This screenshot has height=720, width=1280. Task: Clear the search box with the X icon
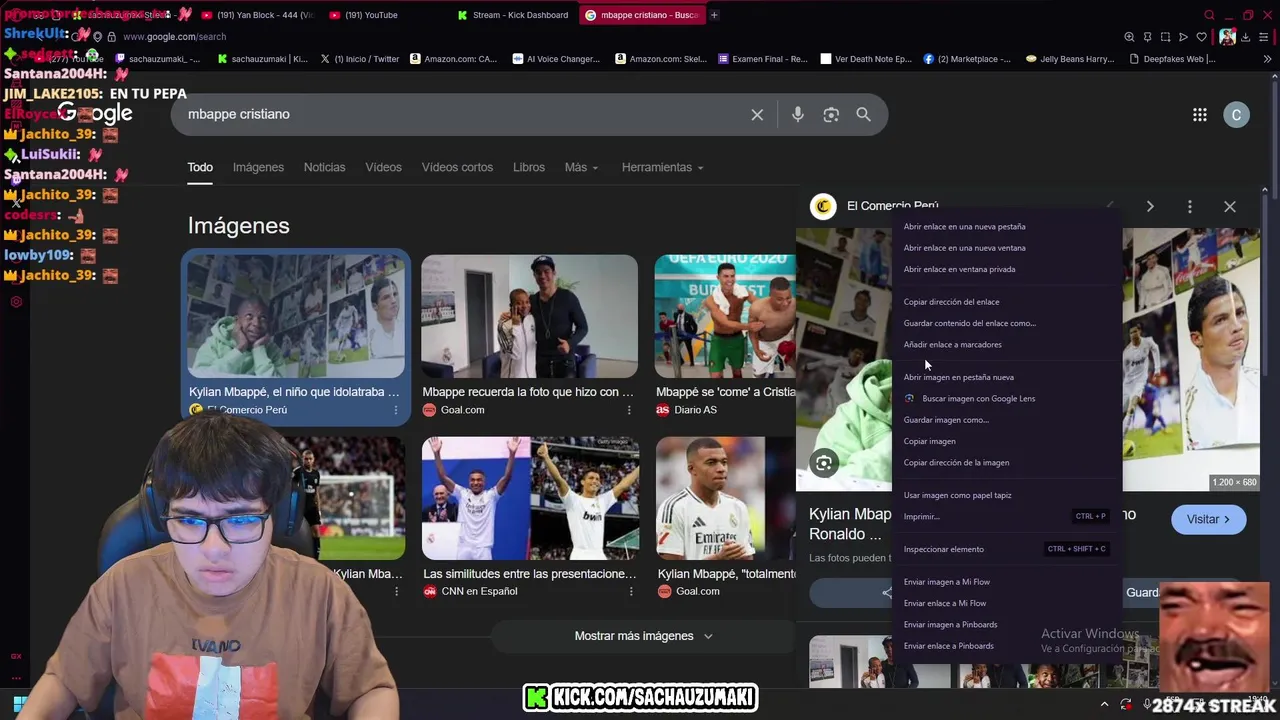pos(757,115)
